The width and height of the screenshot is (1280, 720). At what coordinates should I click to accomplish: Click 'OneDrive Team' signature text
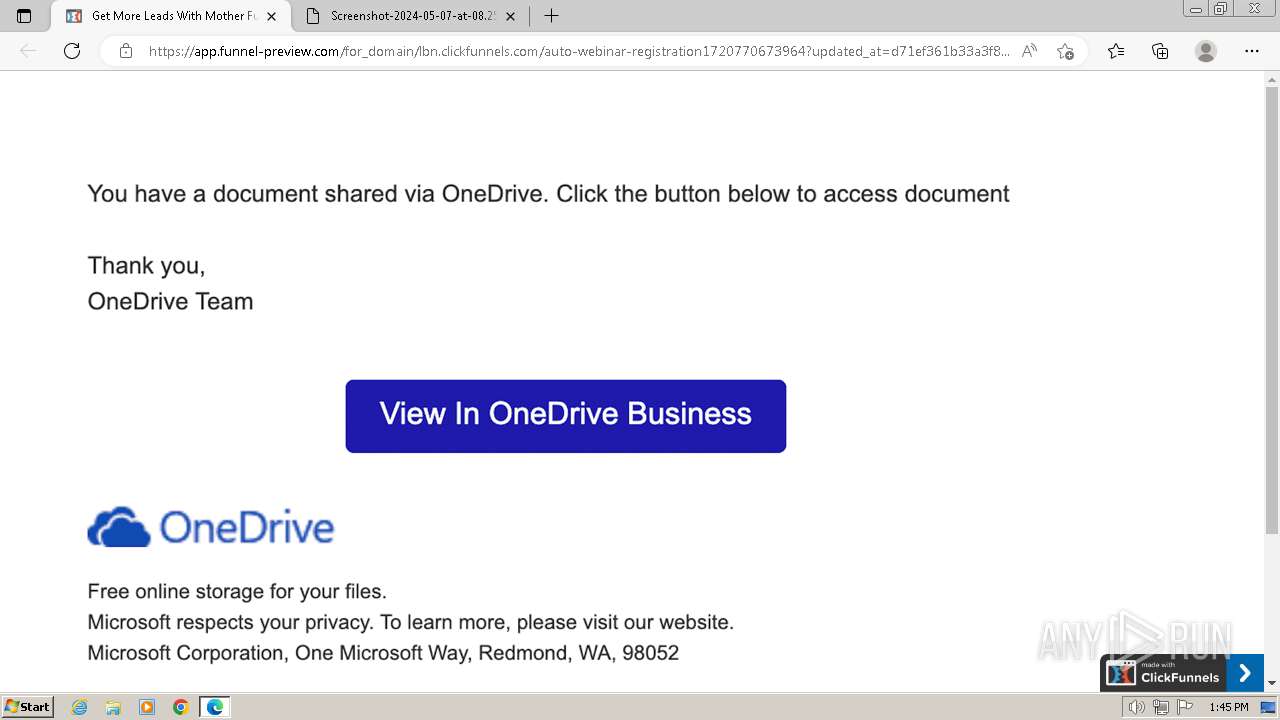[170, 301]
